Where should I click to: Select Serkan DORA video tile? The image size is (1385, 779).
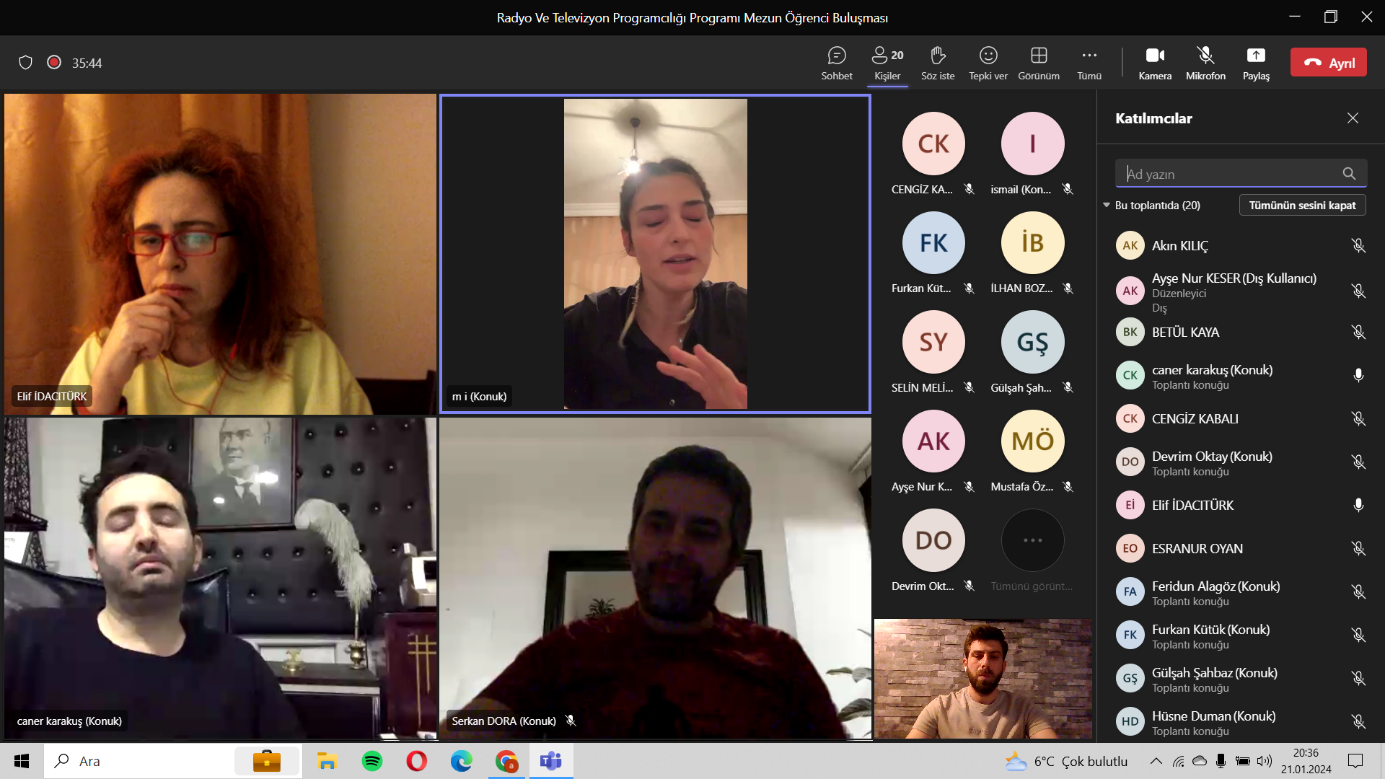[x=655, y=578]
